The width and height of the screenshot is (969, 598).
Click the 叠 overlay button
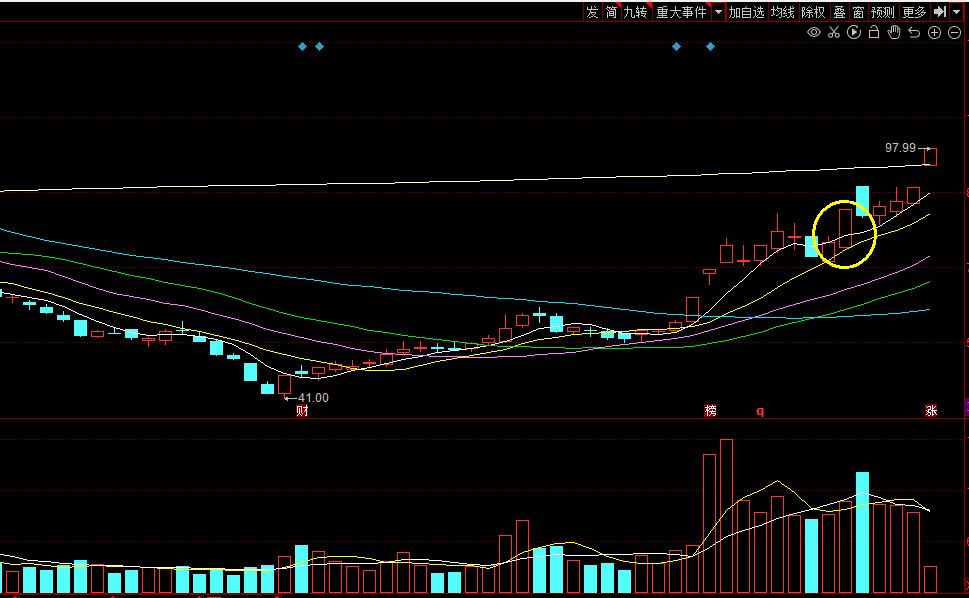click(x=839, y=12)
